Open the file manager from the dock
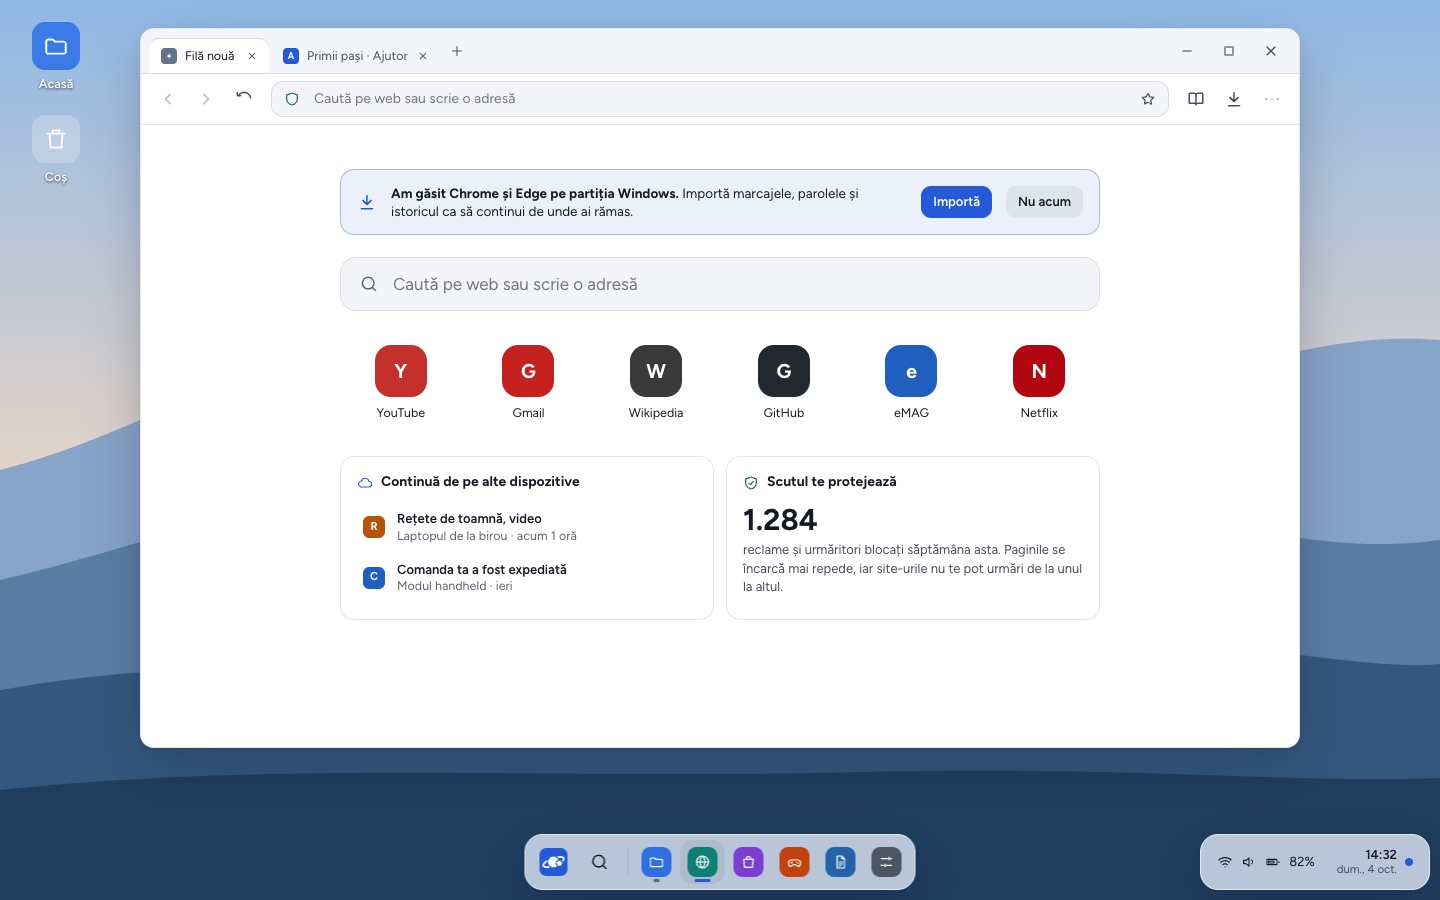The image size is (1440, 900). pos(656,862)
